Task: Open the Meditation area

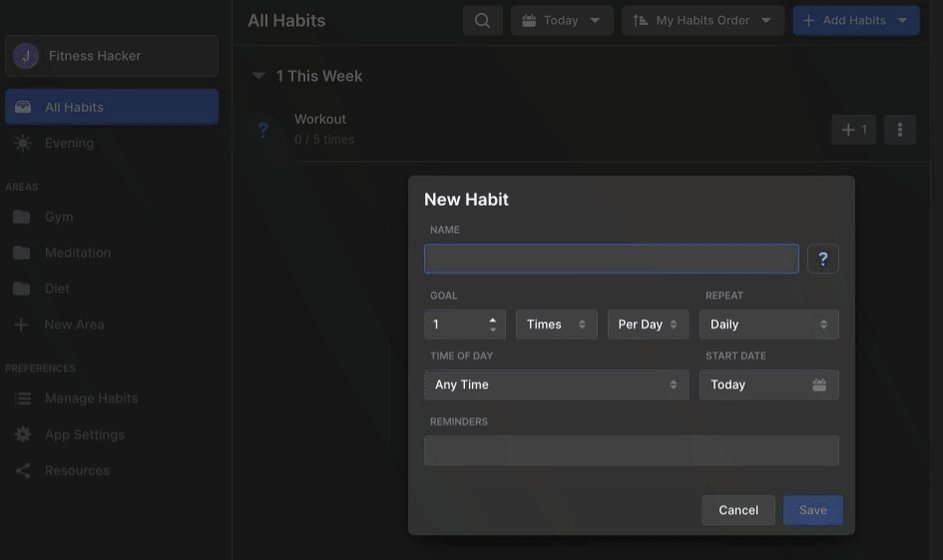Action: tap(112, 253)
